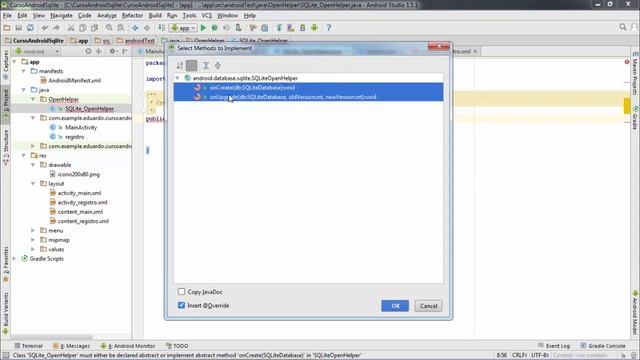The width and height of the screenshot is (640, 360).
Task: Open the TODO tool window tab
Action: tap(177, 346)
